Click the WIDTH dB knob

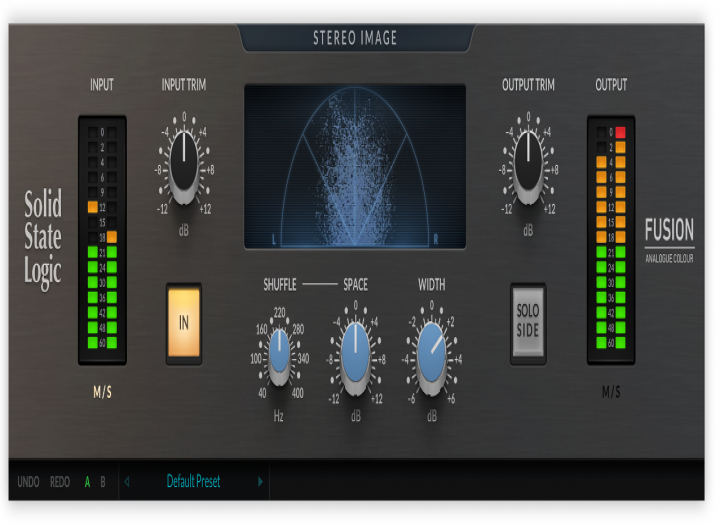431,357
